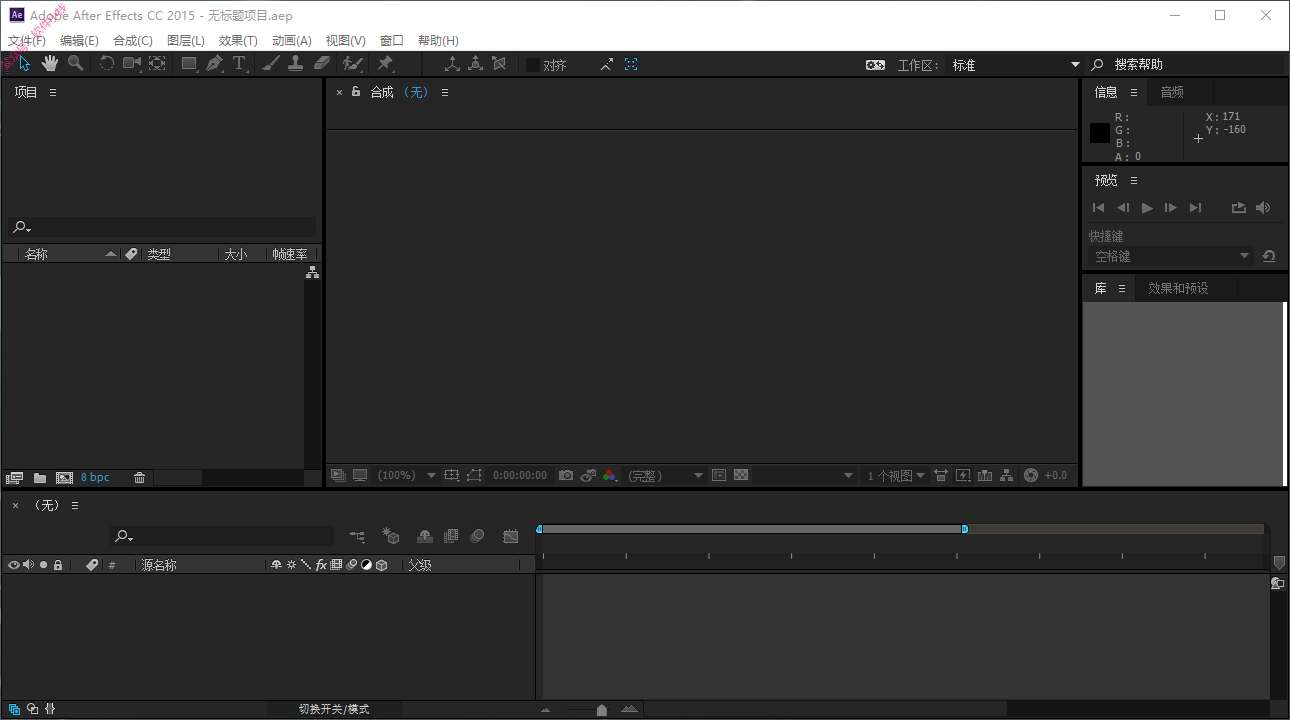Image resolution: width=1290 pixels, height=720 pixels.
Task: Click new folder icon in Project panel
Action: tap(40, 478)
